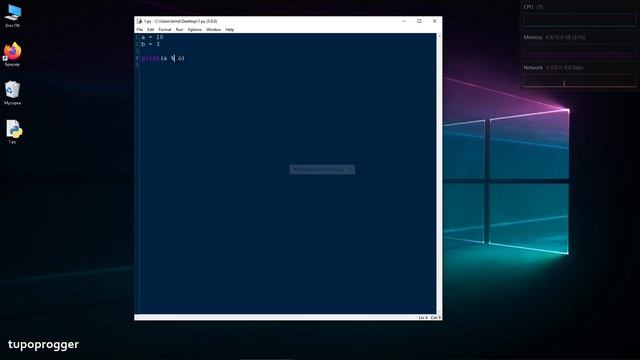Screen dimensions: 640x360
Task: Place cursor on line 'b = 3'
Action: click(151, 44)
